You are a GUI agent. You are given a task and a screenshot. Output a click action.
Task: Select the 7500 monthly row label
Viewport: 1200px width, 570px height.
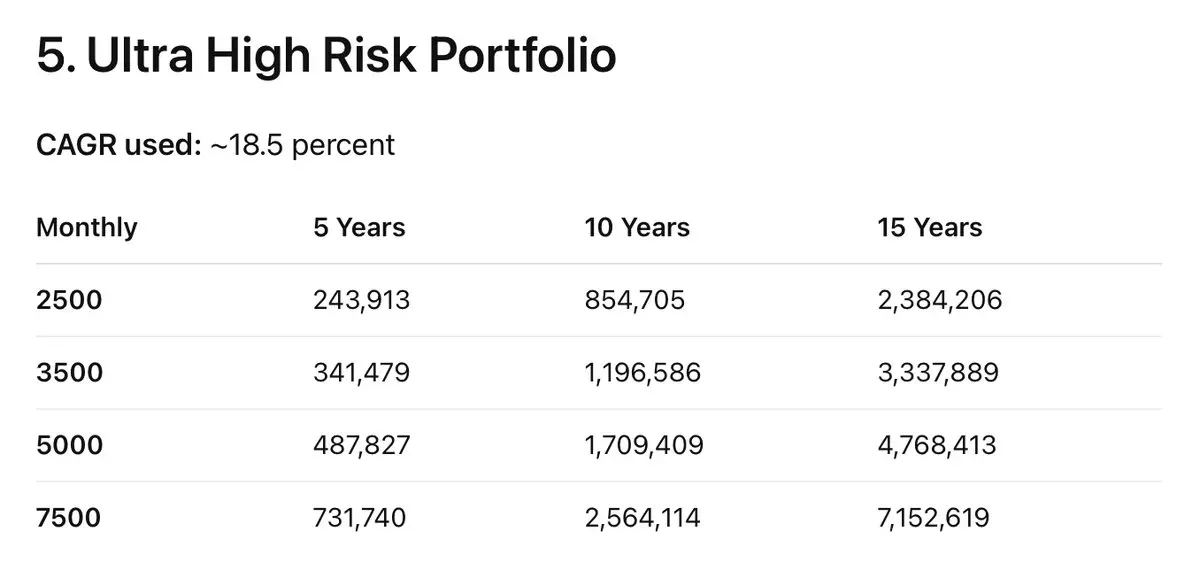click(69, 518)
